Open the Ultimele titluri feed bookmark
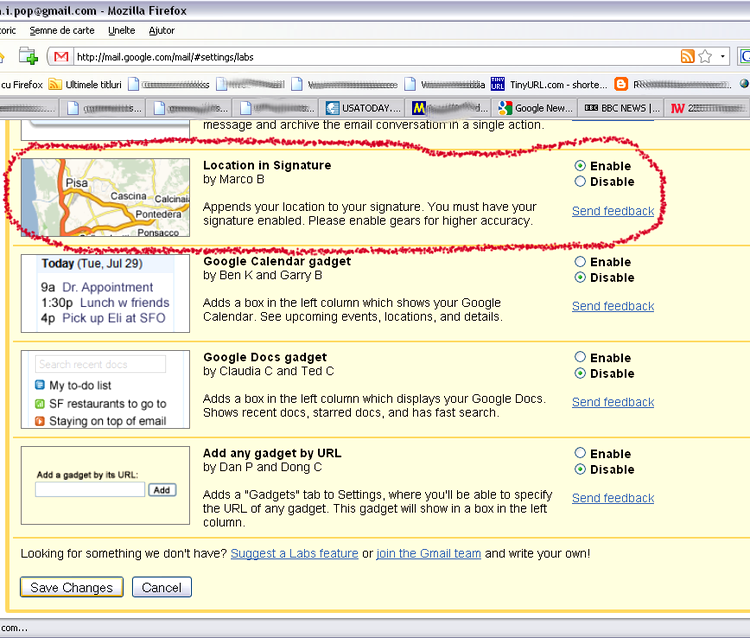Screen dimensions: 750x638 click(x=85, y=85)
